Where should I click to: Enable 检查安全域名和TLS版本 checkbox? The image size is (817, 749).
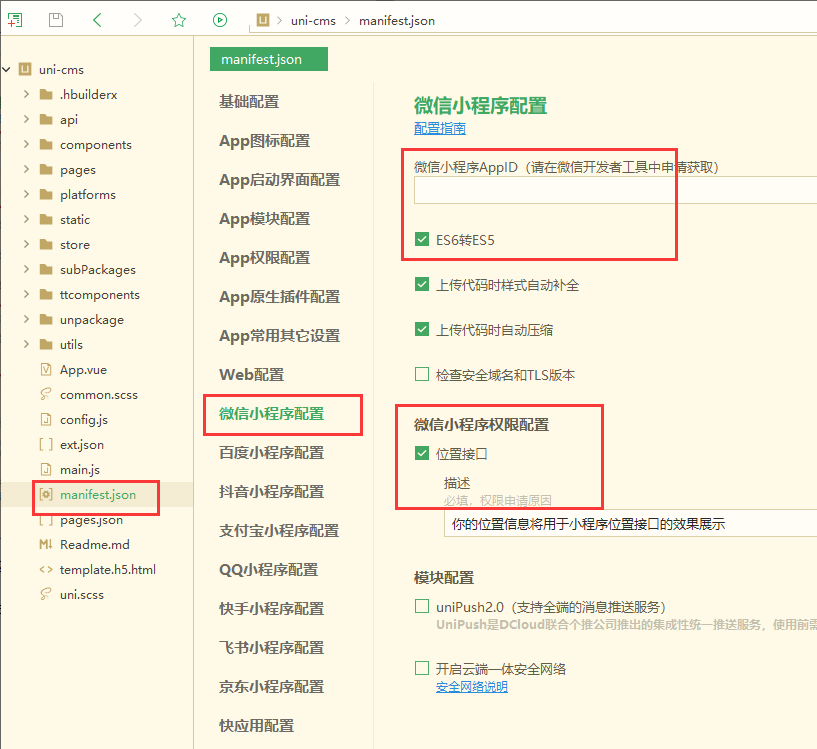tap(422, 375)
